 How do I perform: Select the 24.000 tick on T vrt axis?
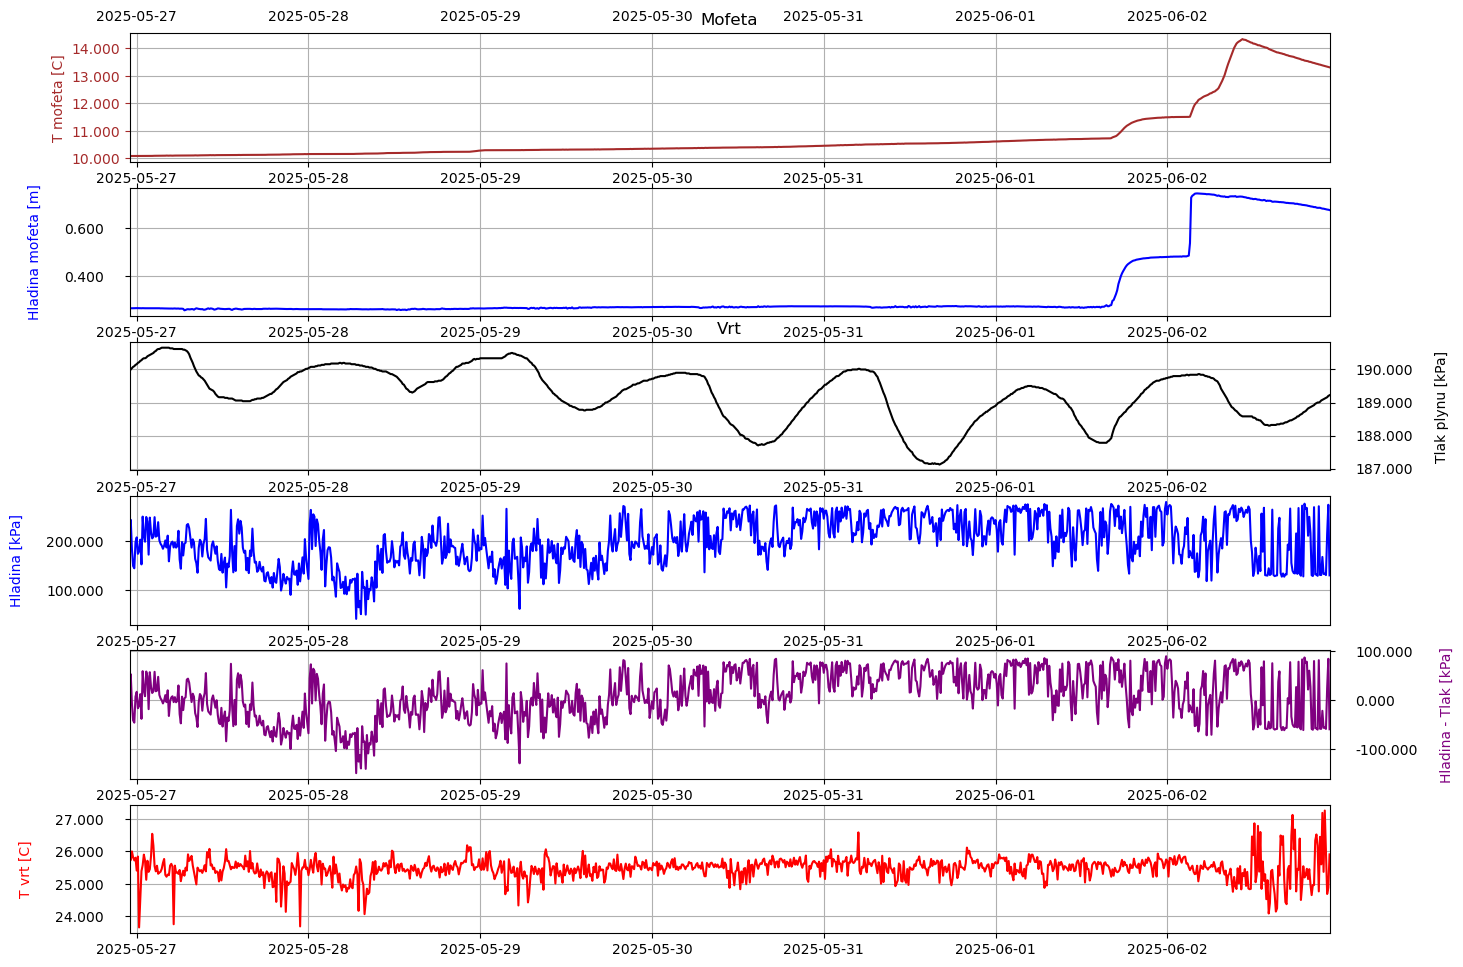79,917
